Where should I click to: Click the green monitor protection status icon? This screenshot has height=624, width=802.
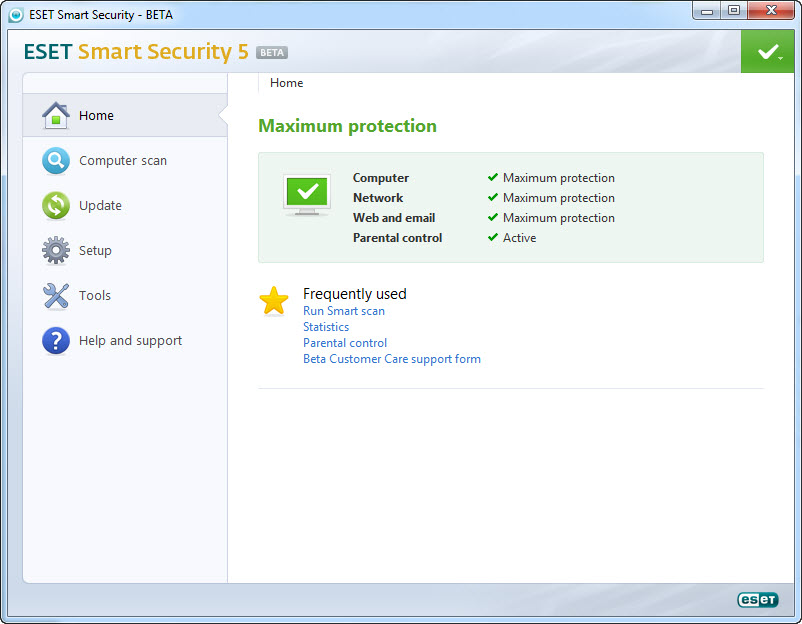(x=307, y=195)
